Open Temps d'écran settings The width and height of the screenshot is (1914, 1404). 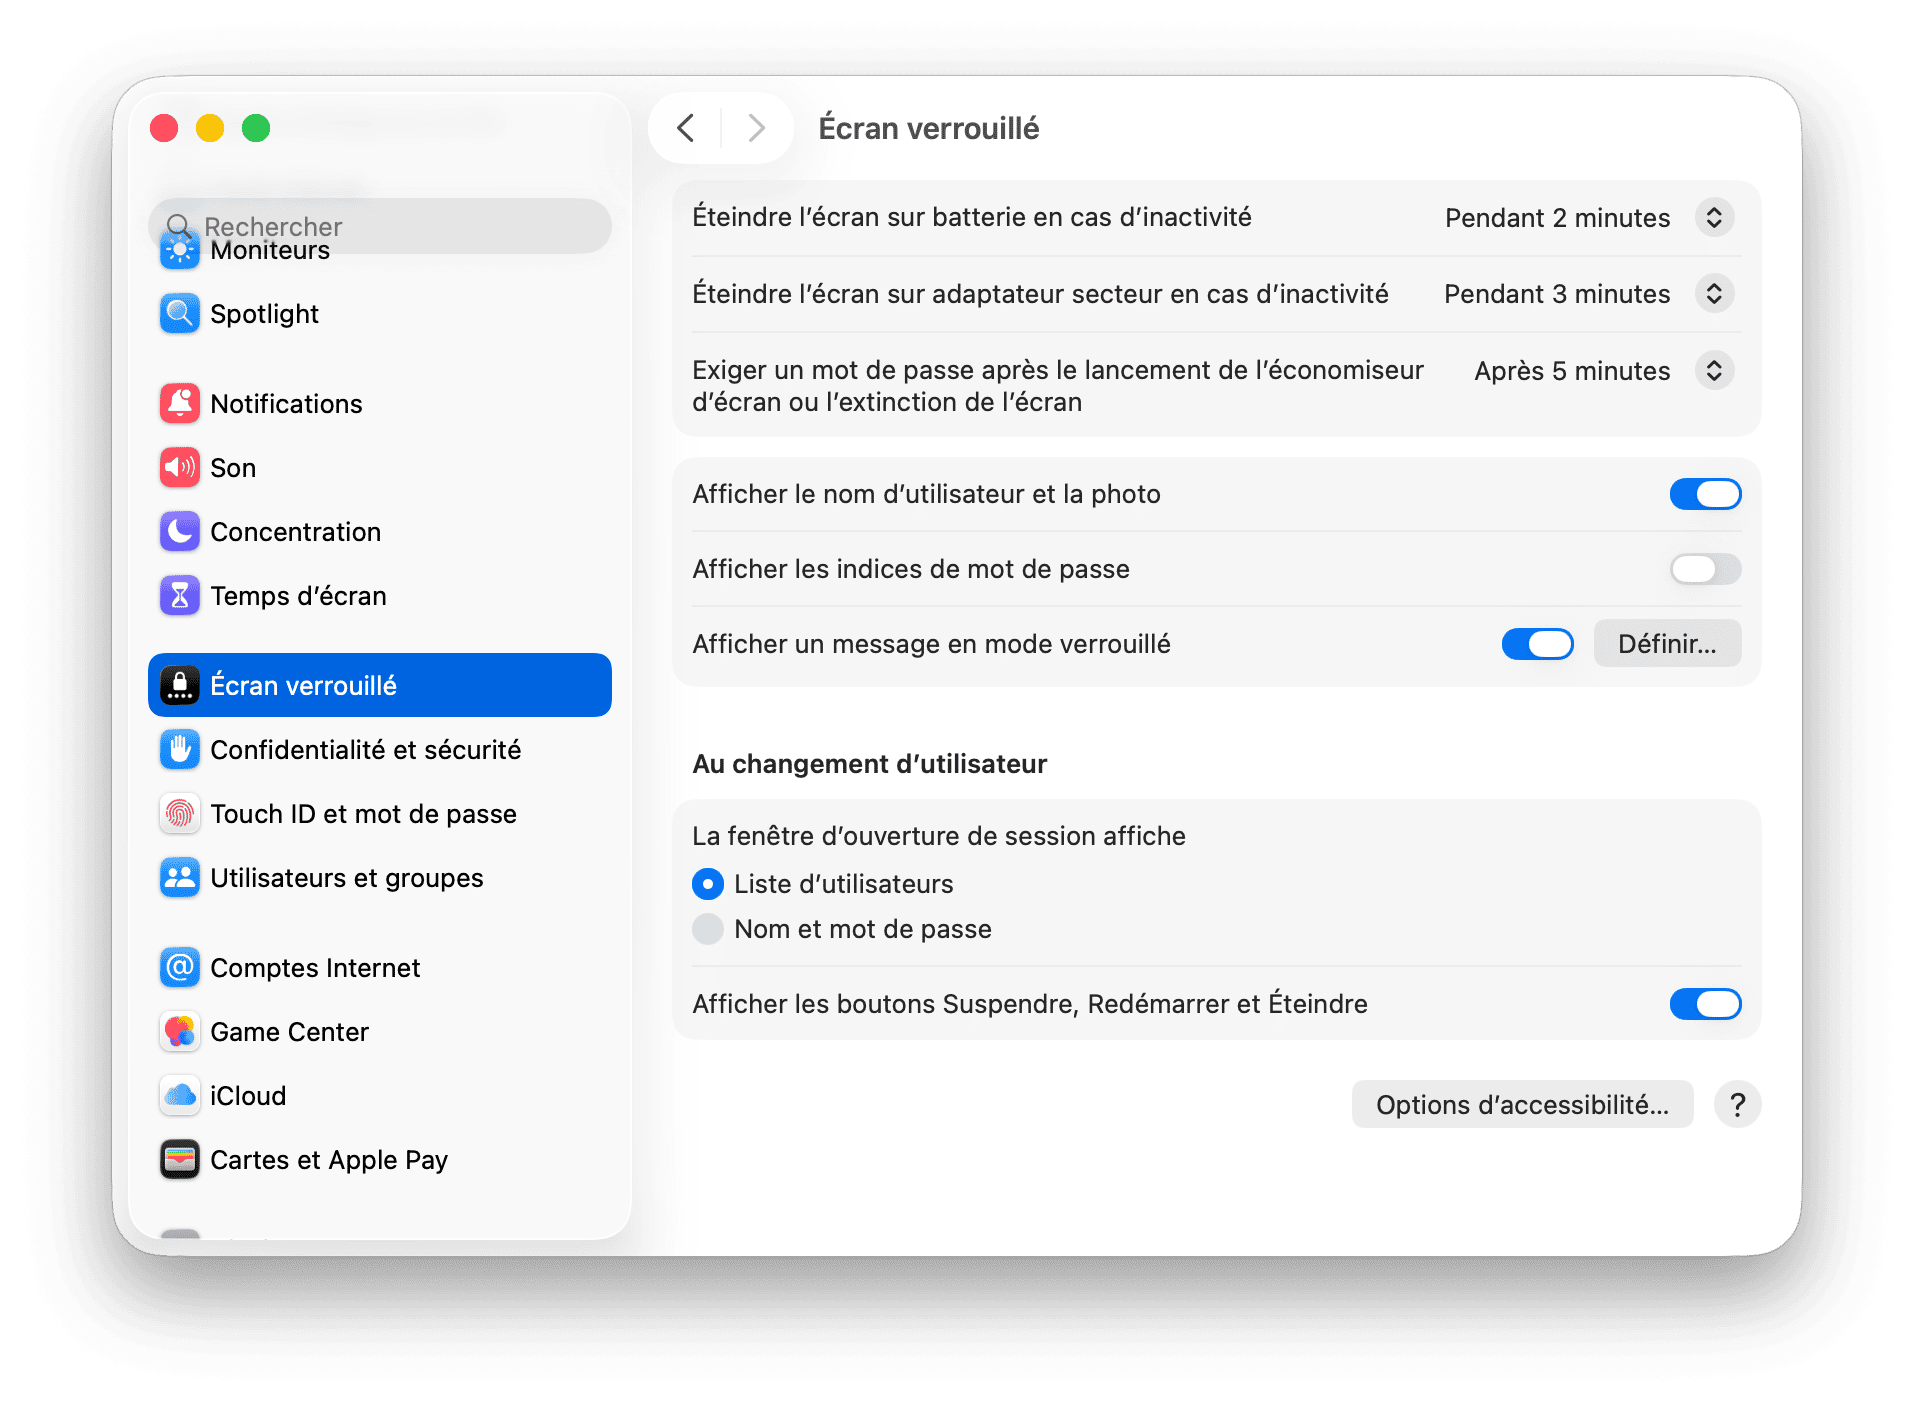tap(298, 595)
